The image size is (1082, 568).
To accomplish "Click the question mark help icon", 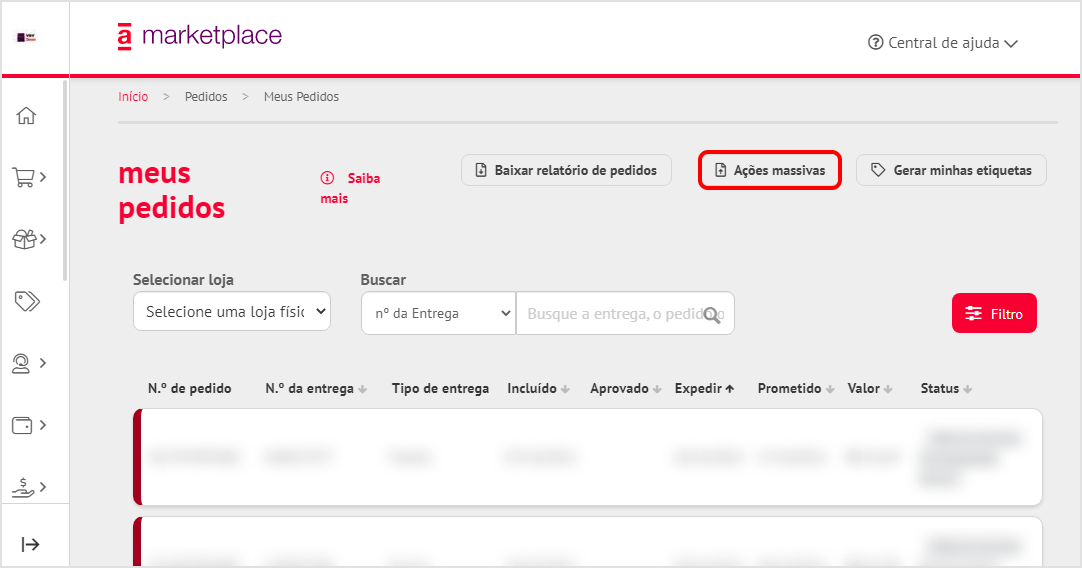I will [875, 43].
